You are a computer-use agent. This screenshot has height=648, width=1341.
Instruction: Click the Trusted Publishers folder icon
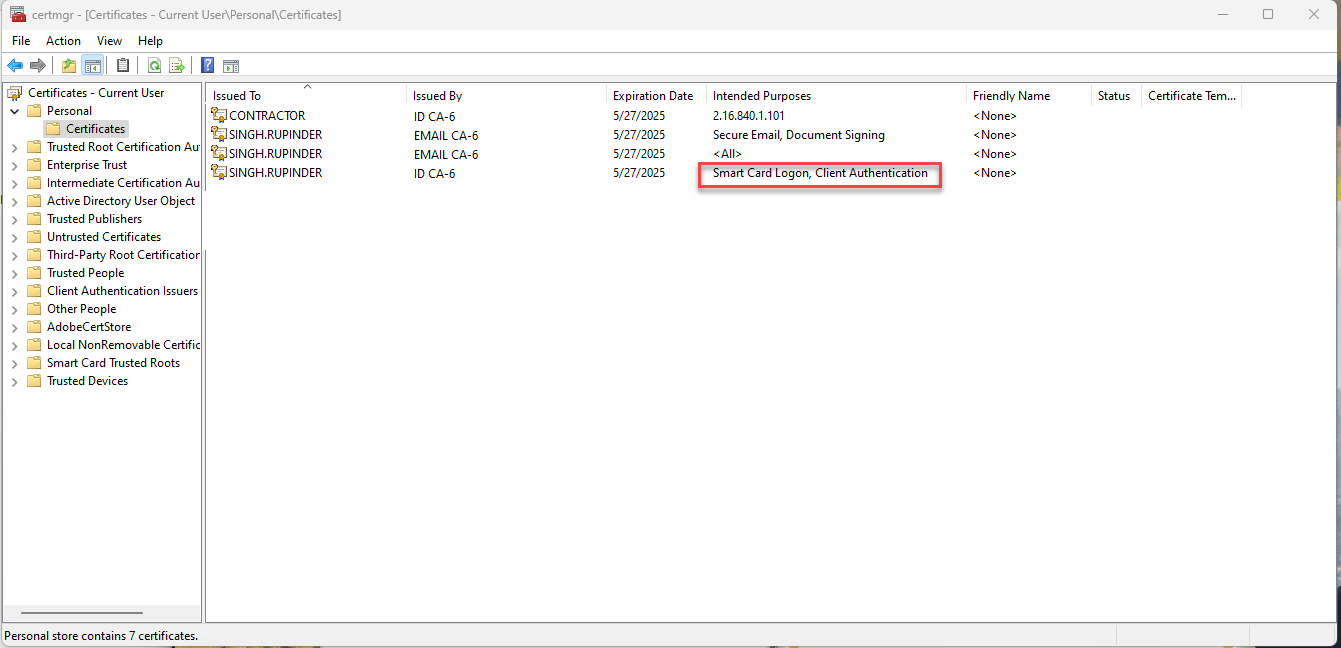(x=35, y=219)
